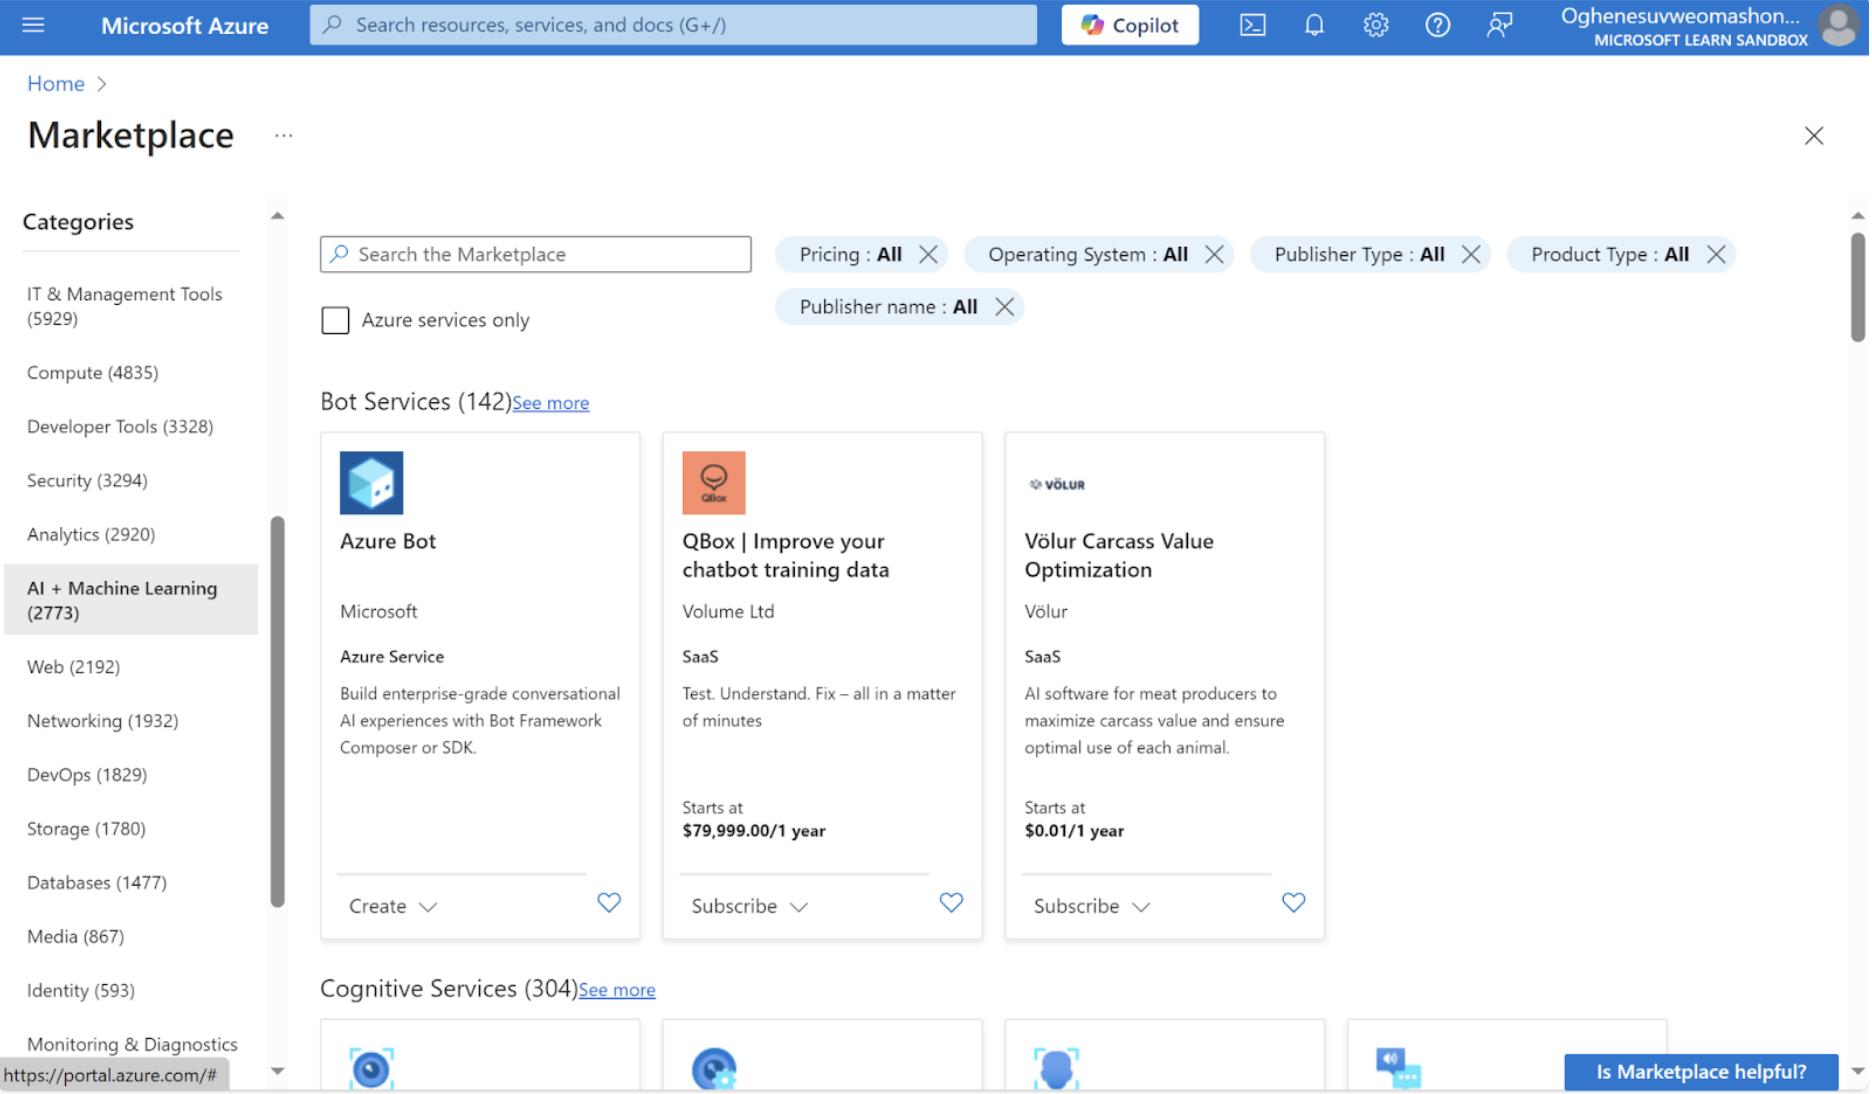Open the Product Type filter dropdown
Screen dimensions: 1872x1094
(1612, 254)
